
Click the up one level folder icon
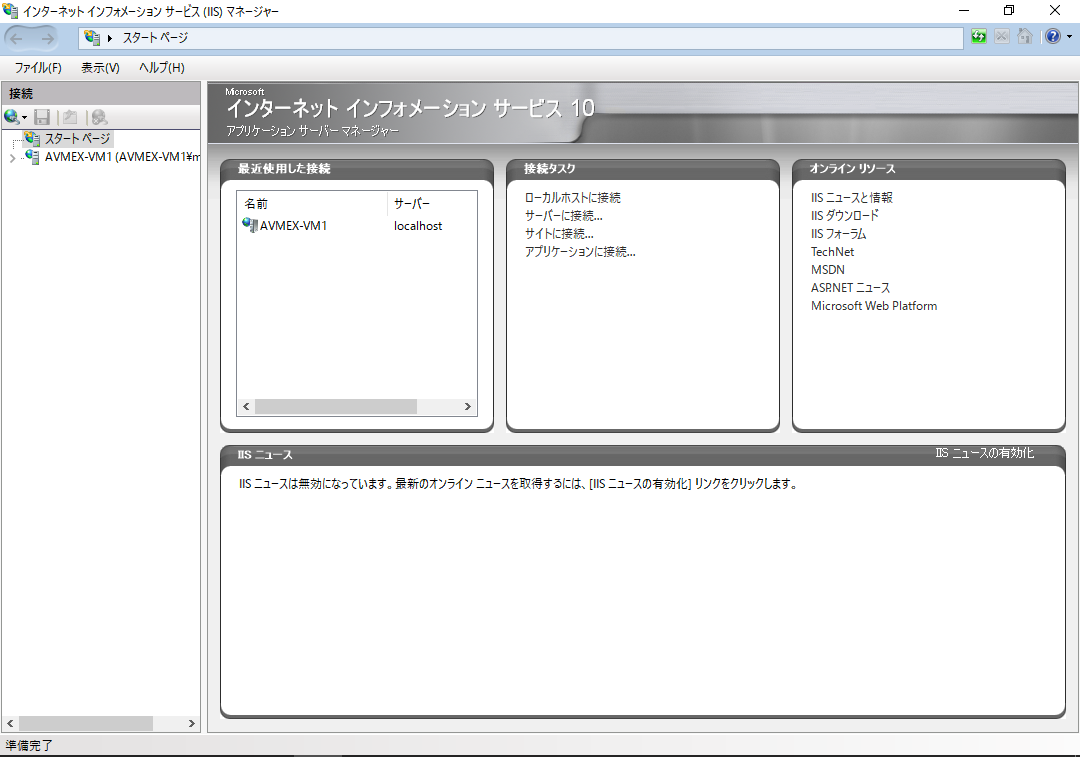pyautogui.click(x=70, y=117)
